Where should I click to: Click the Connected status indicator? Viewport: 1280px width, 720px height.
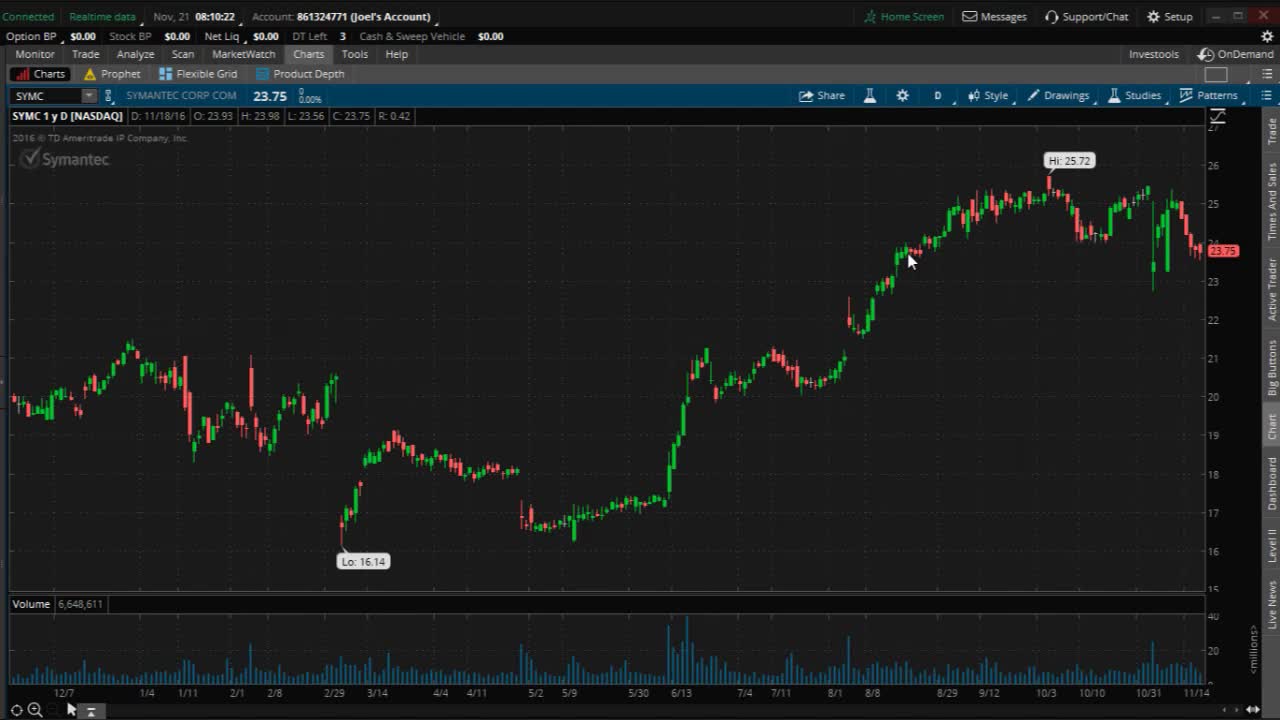click(x=28, y=17)
